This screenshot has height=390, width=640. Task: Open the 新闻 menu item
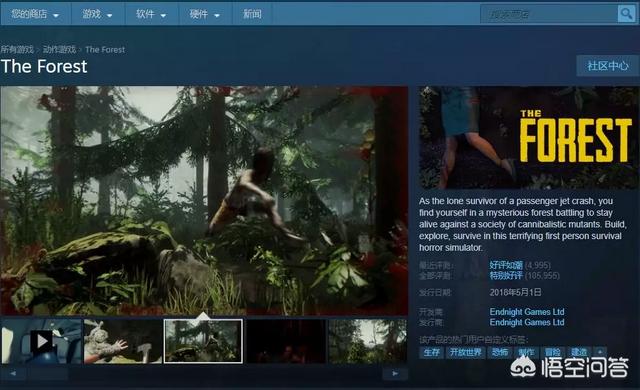(x=252, y=14)
